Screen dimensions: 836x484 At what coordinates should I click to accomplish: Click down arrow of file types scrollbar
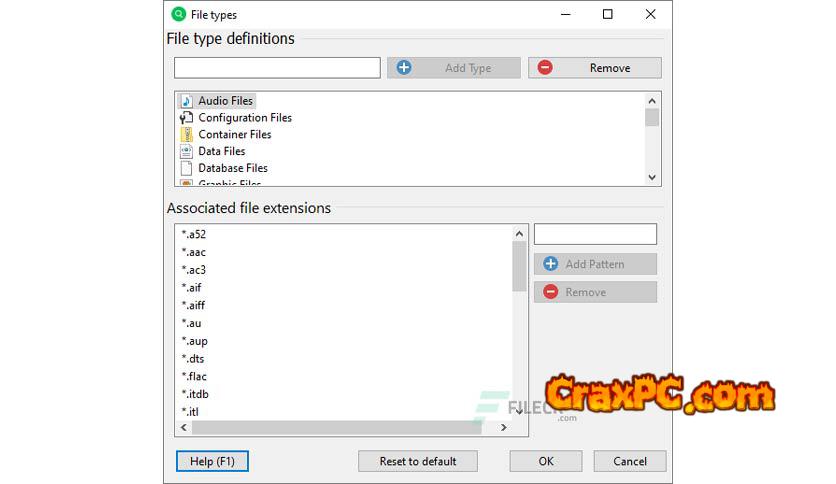coord(652,177)
